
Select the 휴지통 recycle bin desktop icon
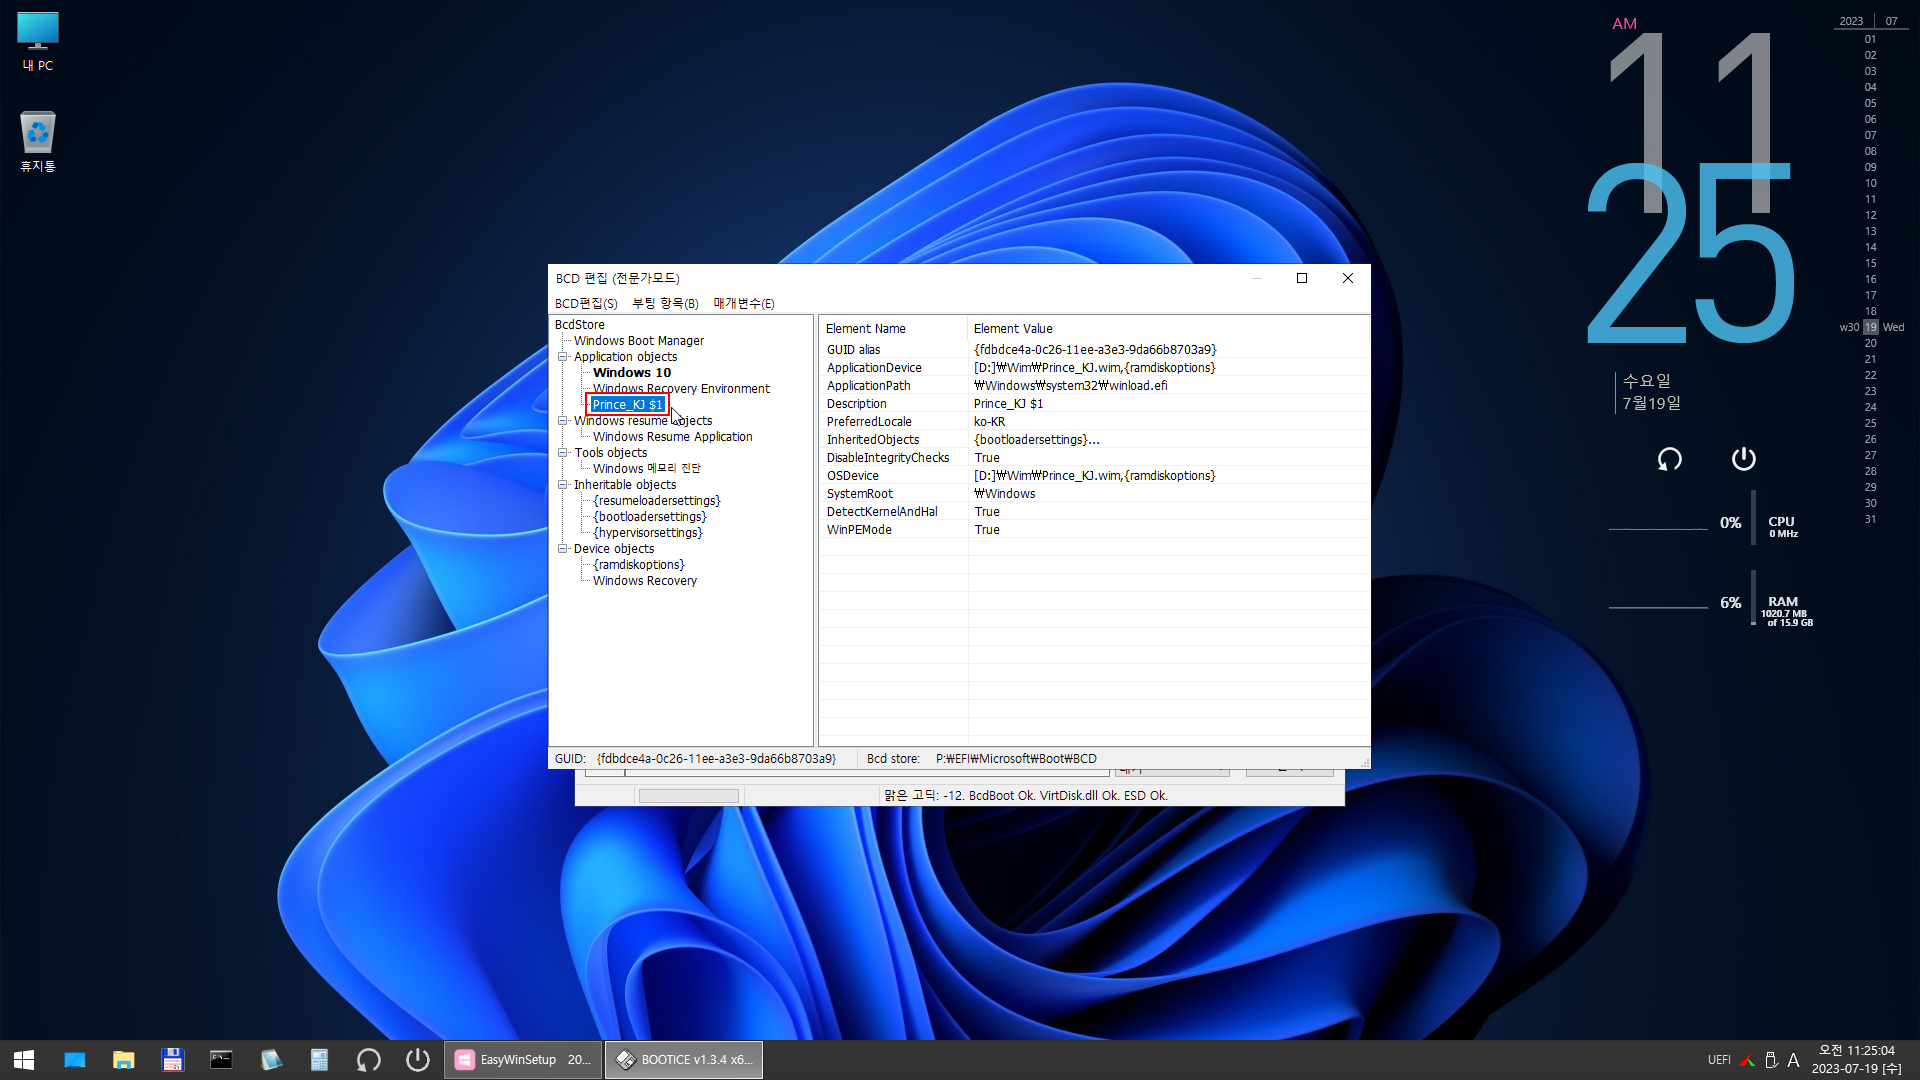point(38,142)
